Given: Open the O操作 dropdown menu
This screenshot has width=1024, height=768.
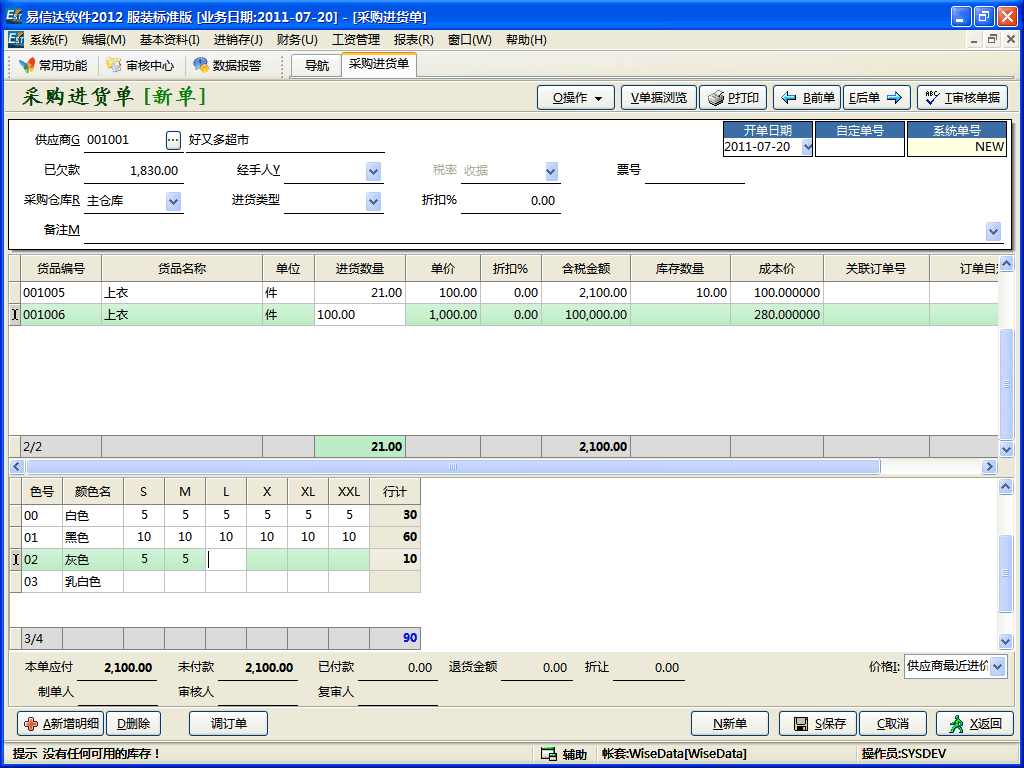Looking at the screenshot, I should 576,98.
